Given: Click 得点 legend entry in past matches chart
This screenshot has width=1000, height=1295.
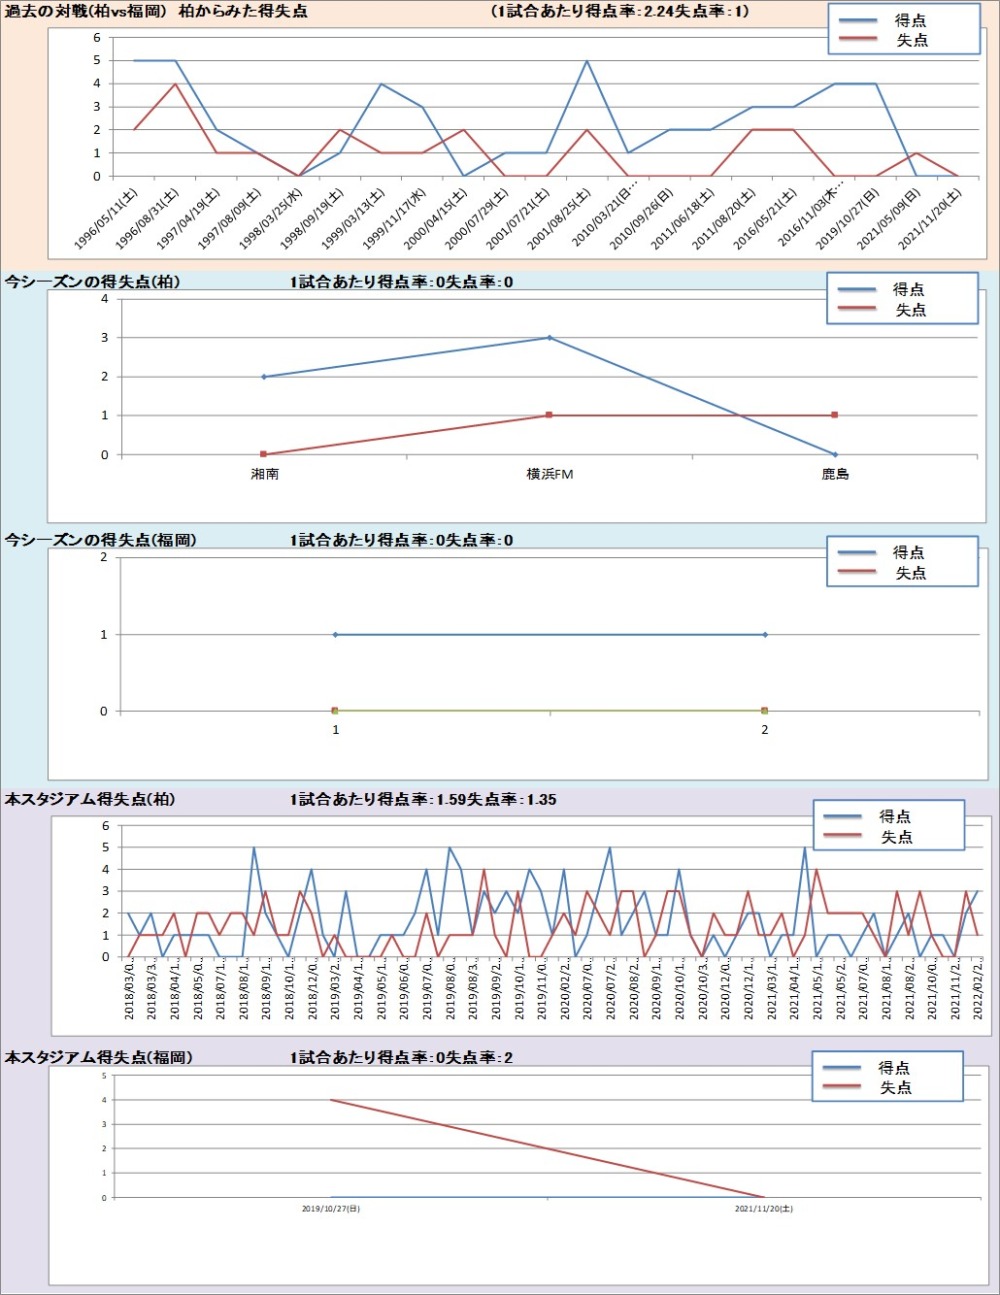Looking at the screenshot, I should pyautogui.click(x=910, y=20).
